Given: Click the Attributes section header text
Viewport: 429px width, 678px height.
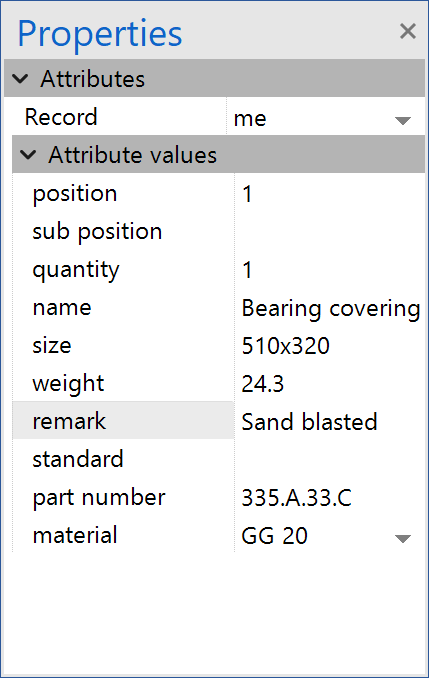Looking at the screenshot, I should [x=93, y=79].
